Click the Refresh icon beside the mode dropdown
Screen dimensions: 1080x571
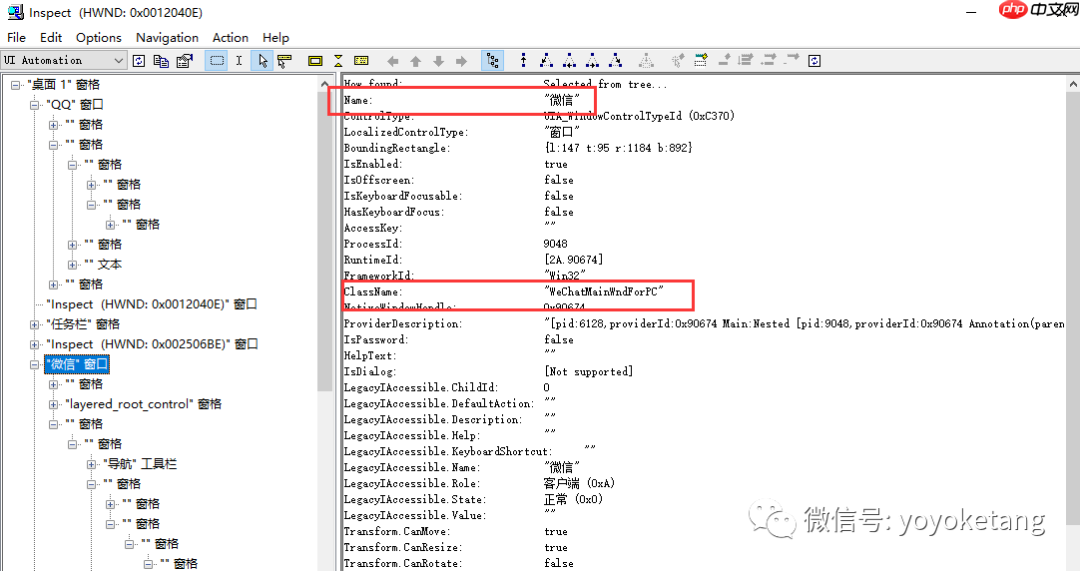pos(138,61)
